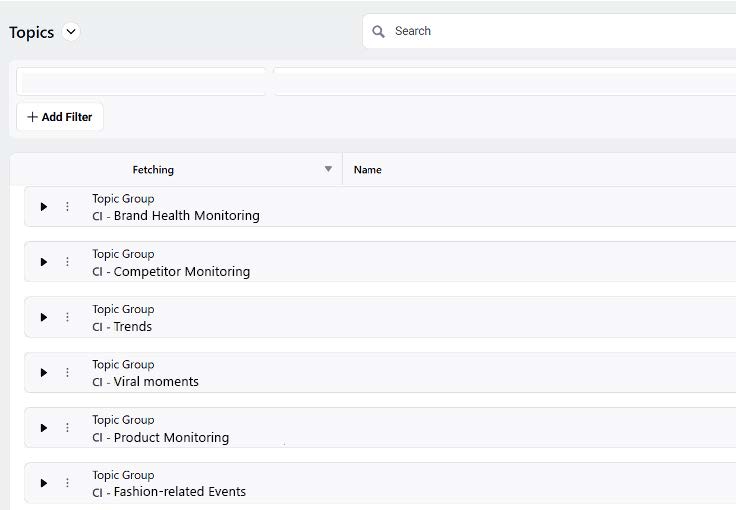Open options menu for Product Monitoring
Viewport: 736px width, 510px height.
coord(68,428)
